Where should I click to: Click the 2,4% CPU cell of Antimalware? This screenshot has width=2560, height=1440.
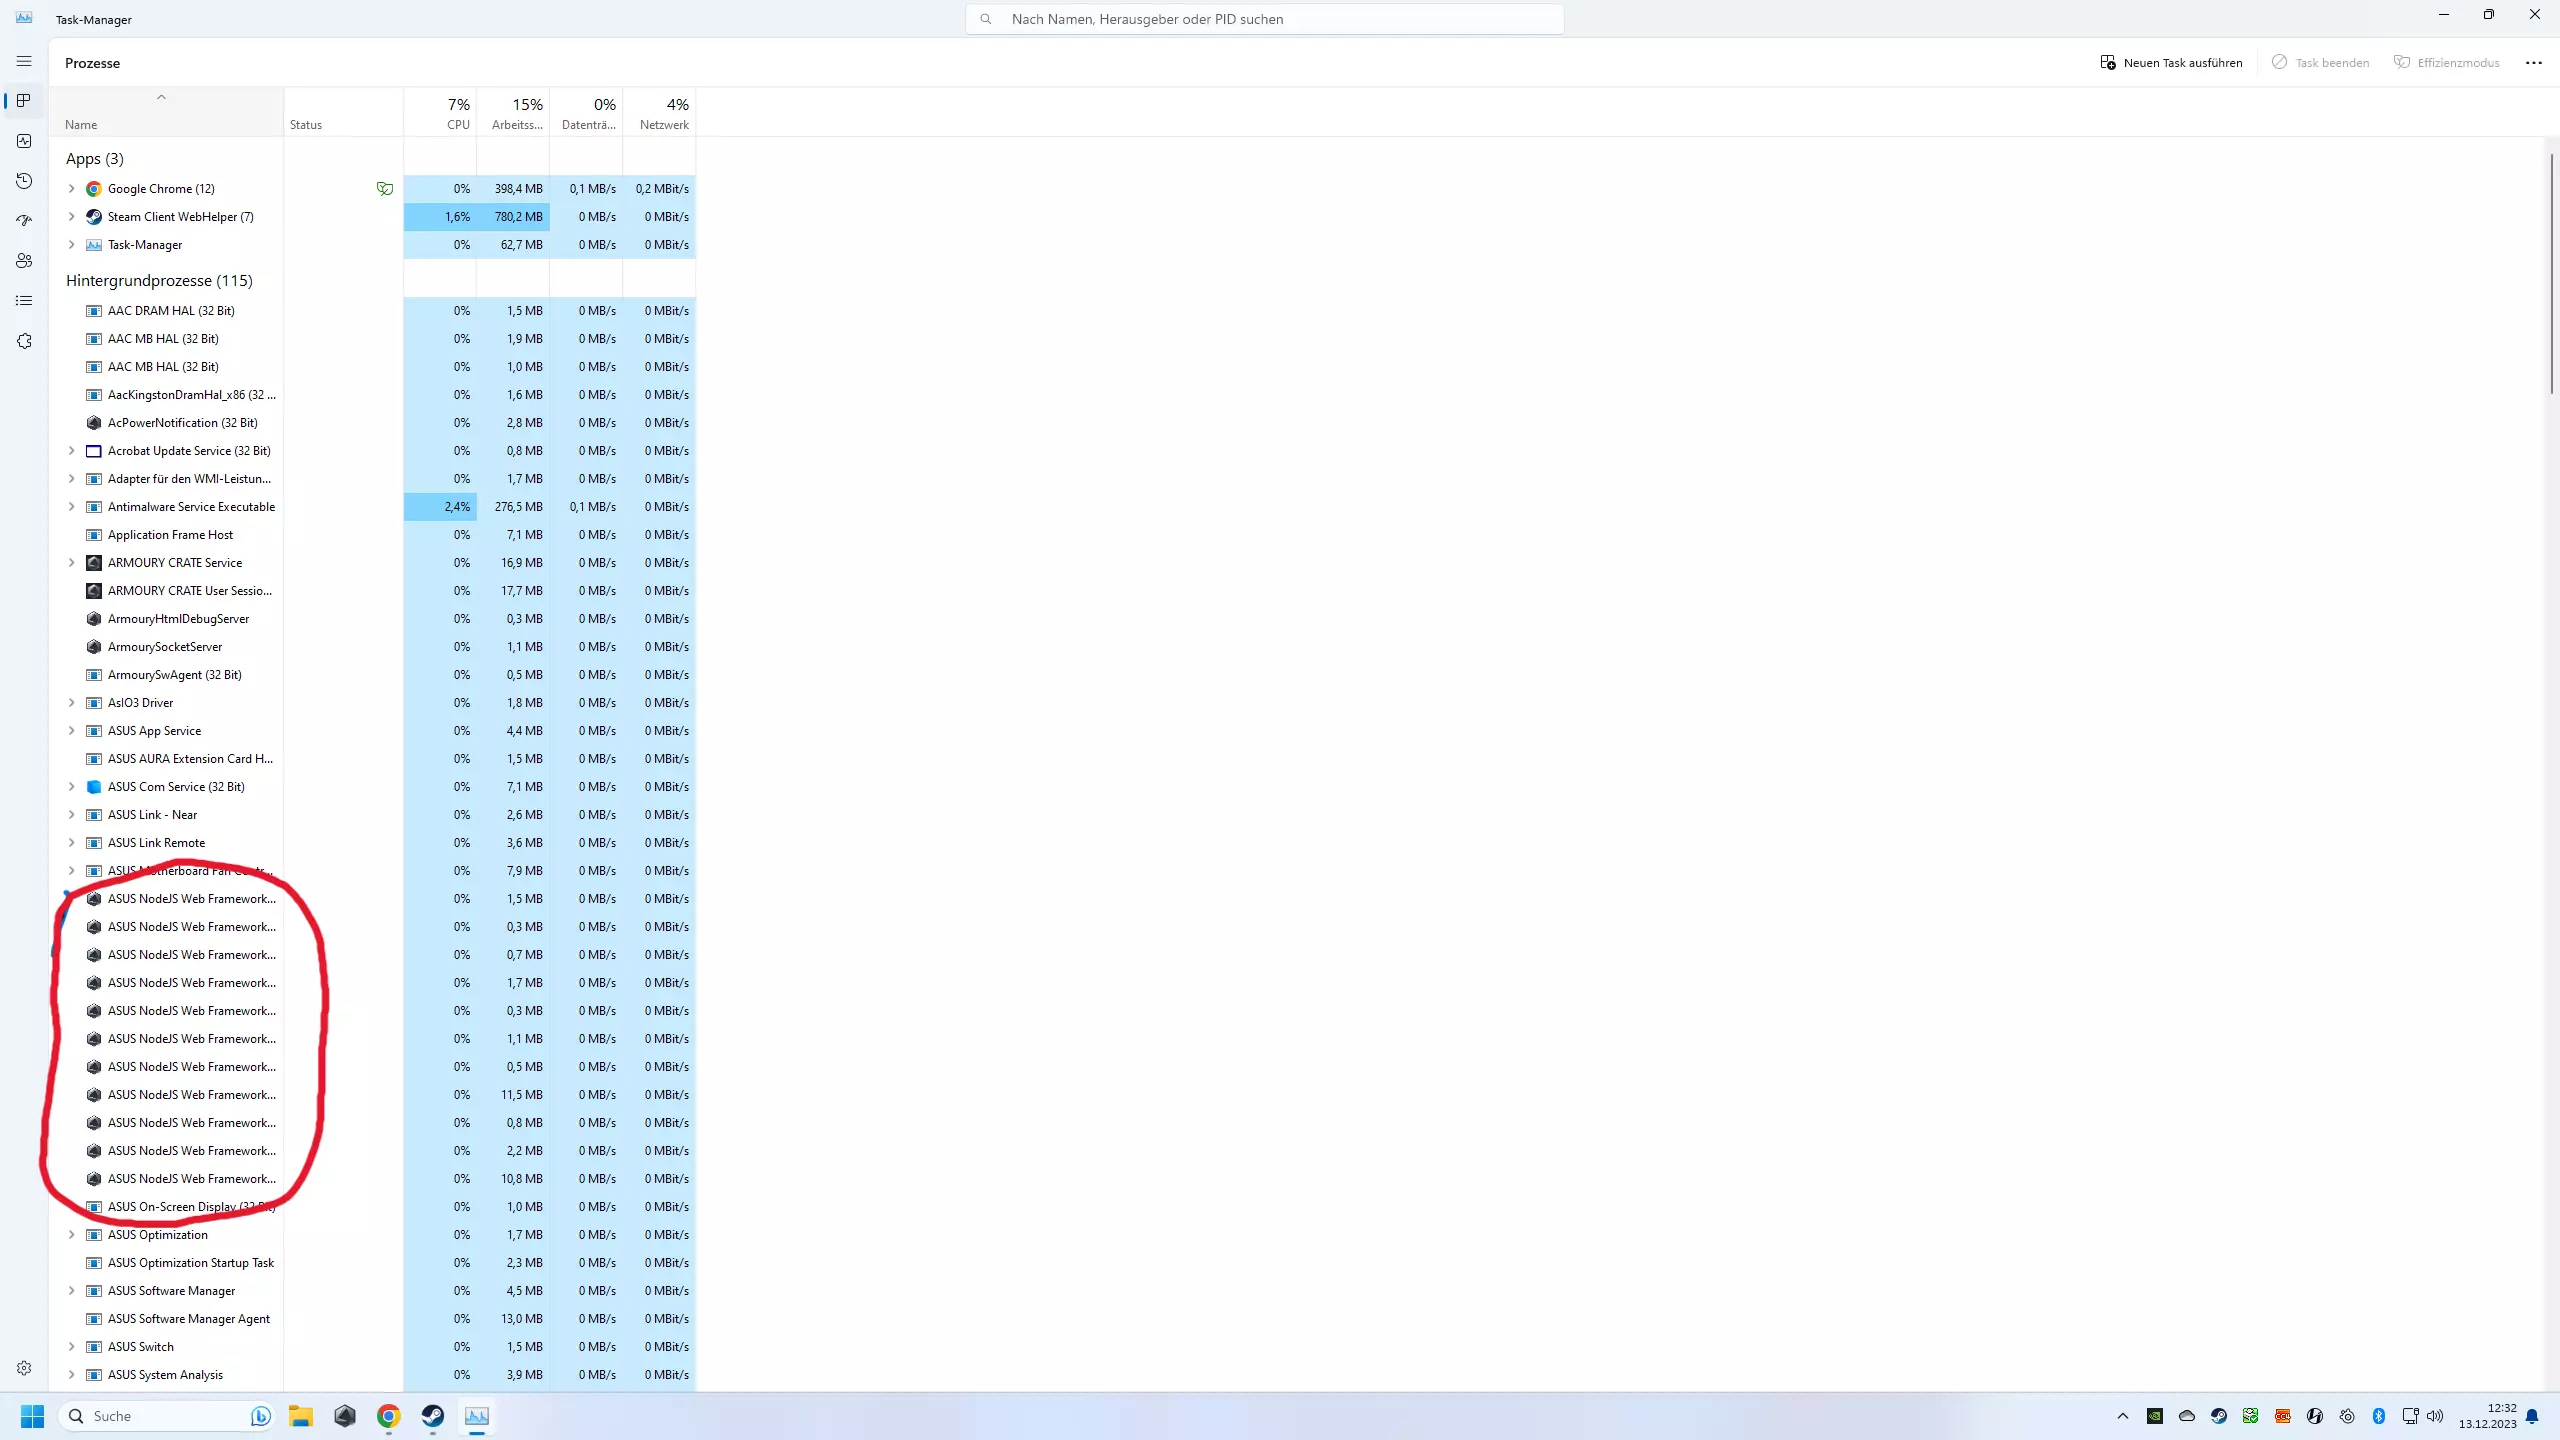pos(441,507)
